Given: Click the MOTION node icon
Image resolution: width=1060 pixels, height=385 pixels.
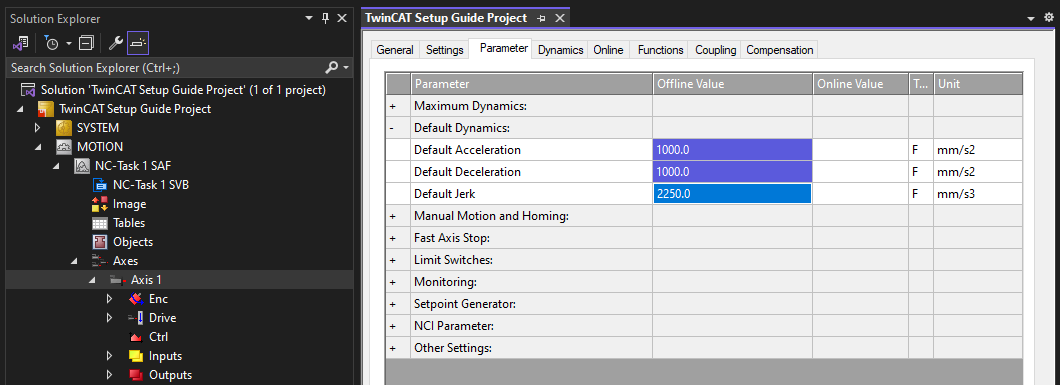Looking at the screenshot, I should [64, 147].
